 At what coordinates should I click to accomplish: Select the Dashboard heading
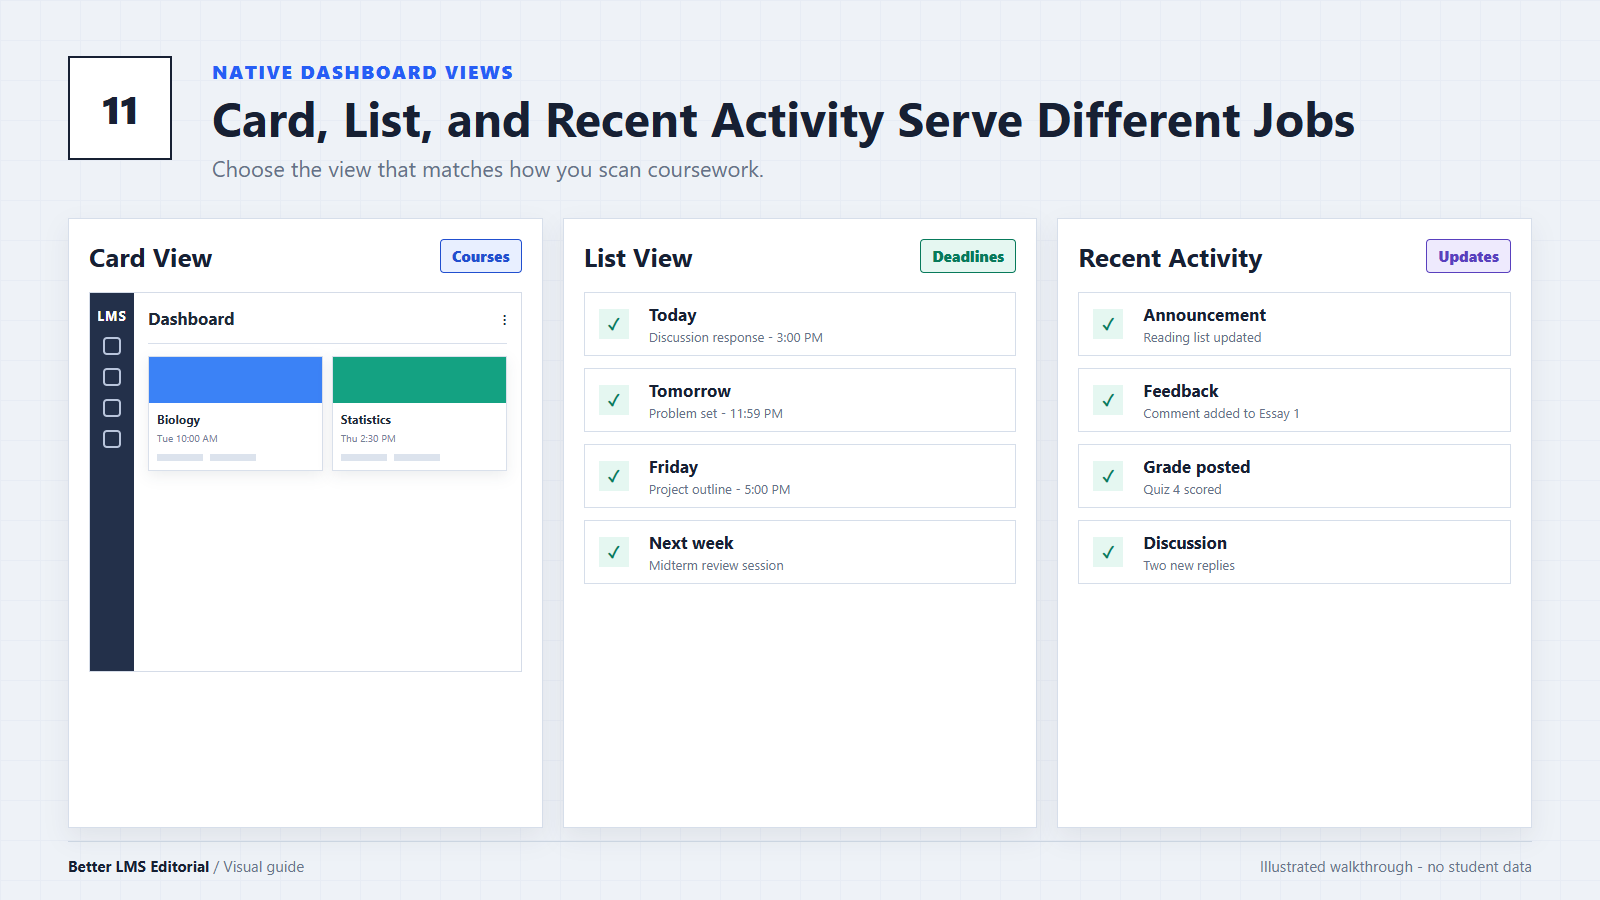191,319
